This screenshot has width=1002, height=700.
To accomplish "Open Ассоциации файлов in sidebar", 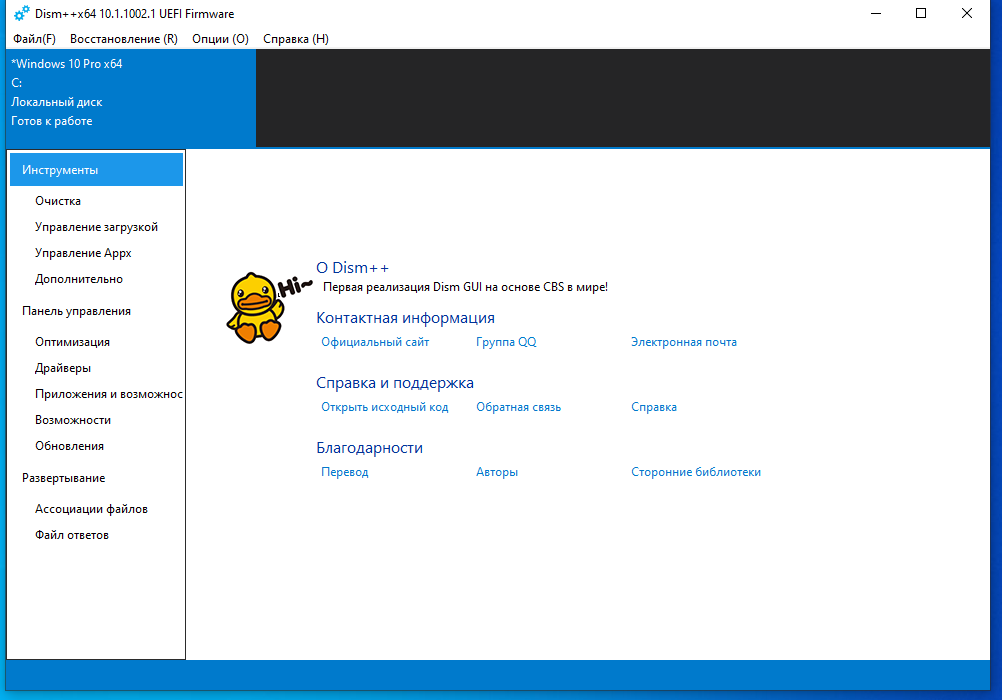I will tap(91, 509).
